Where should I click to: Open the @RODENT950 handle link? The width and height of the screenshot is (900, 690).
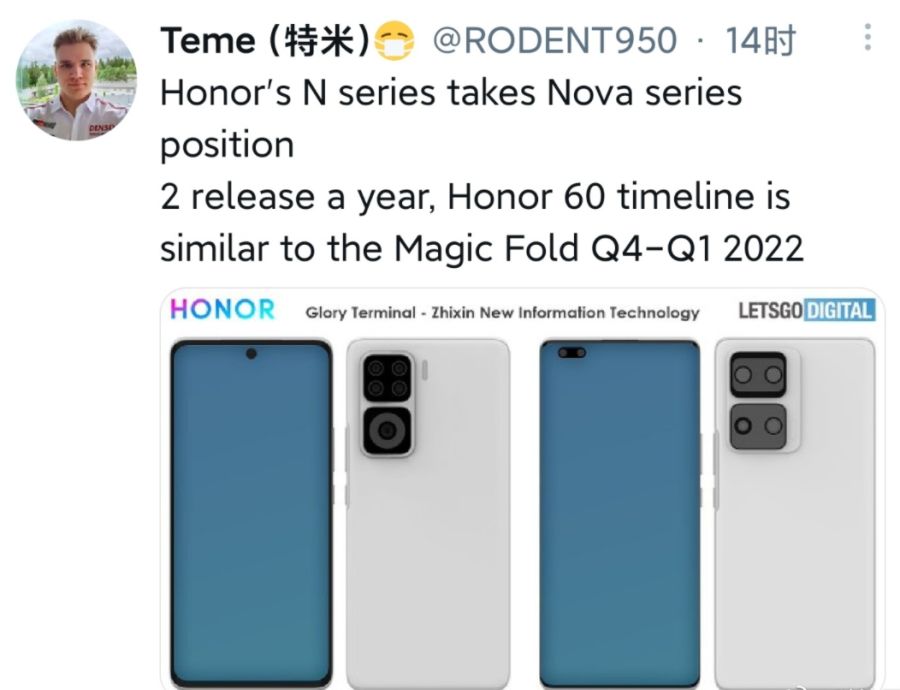554,41
